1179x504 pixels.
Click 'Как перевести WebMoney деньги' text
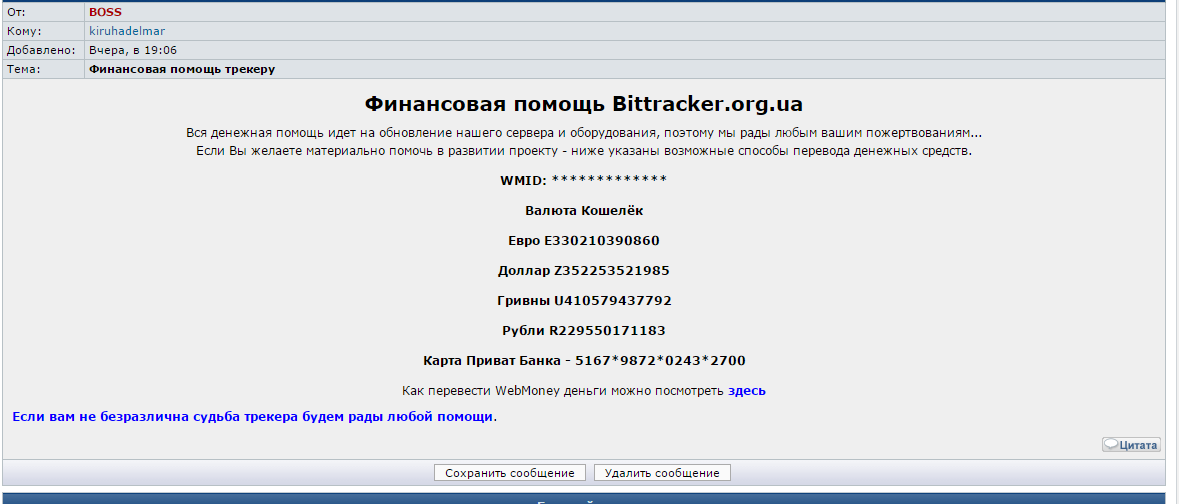[563, 391]
